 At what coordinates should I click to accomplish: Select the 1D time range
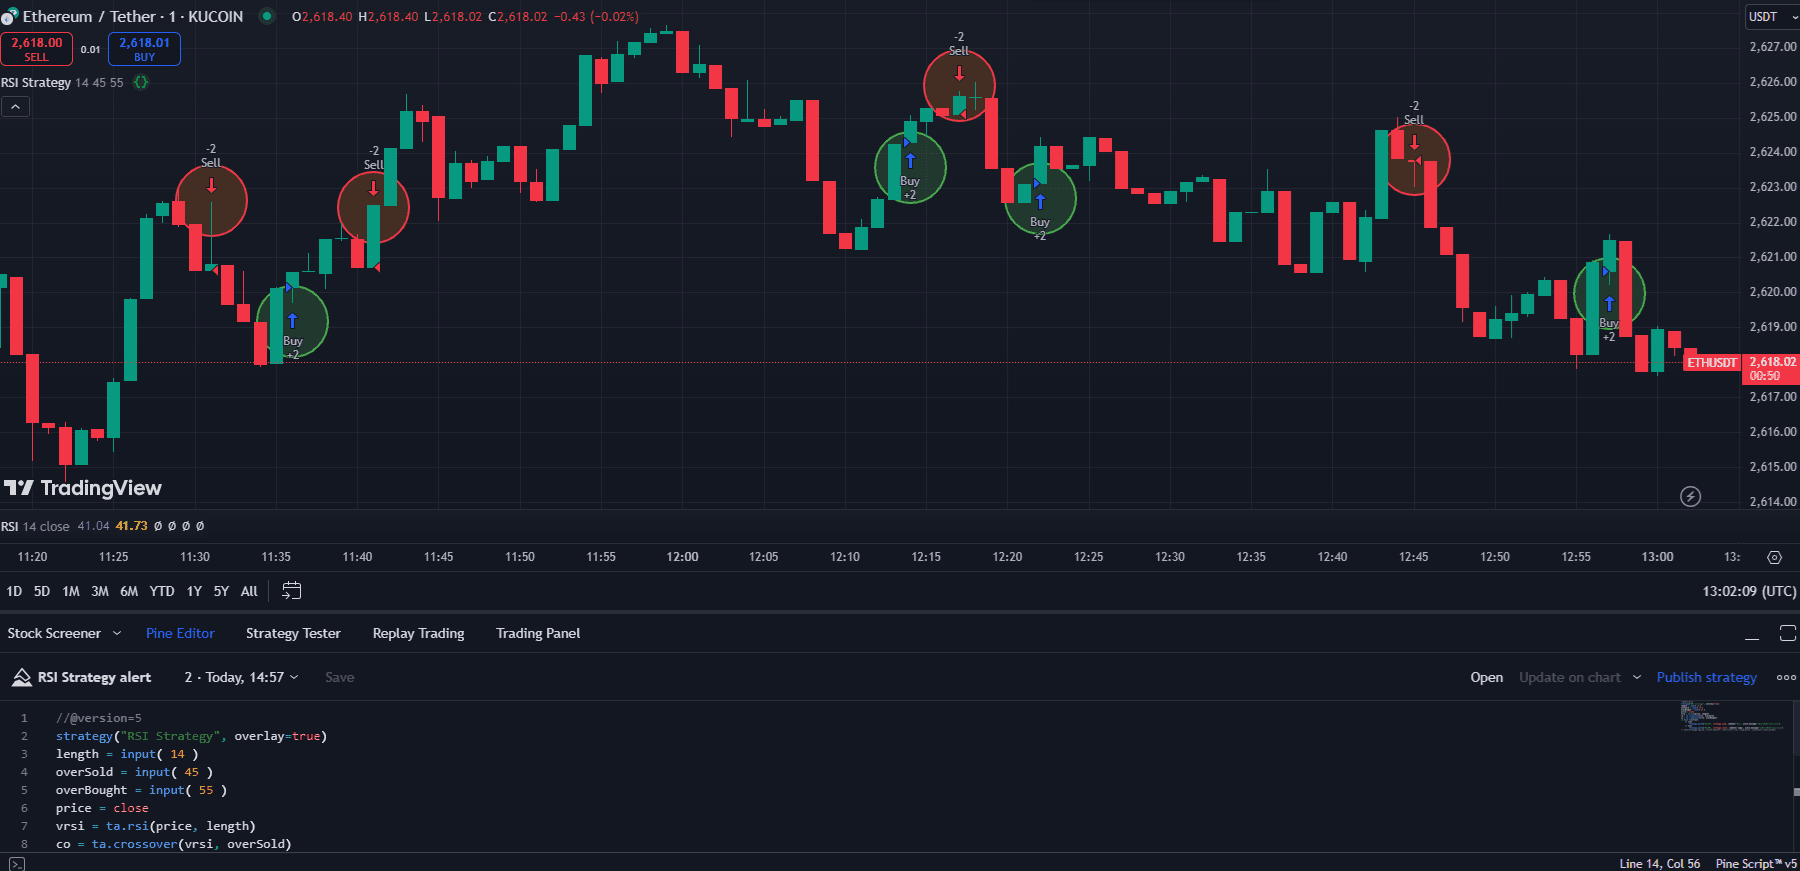[x=14, y=591]
